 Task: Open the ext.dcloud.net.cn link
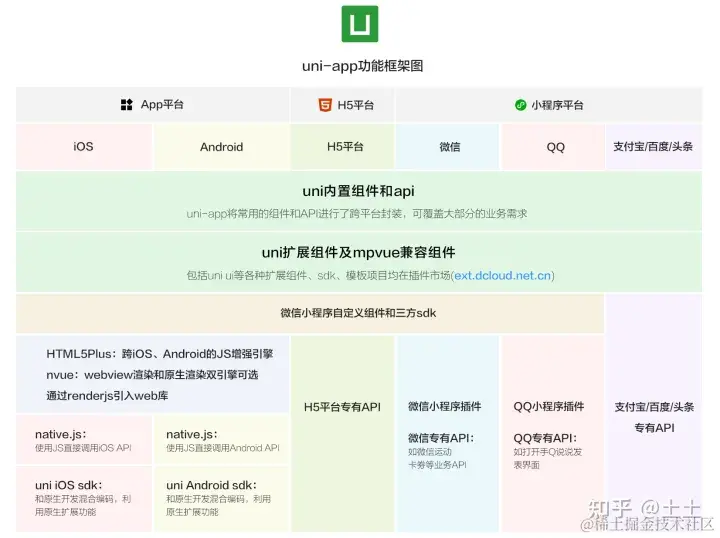coord(503,275)
